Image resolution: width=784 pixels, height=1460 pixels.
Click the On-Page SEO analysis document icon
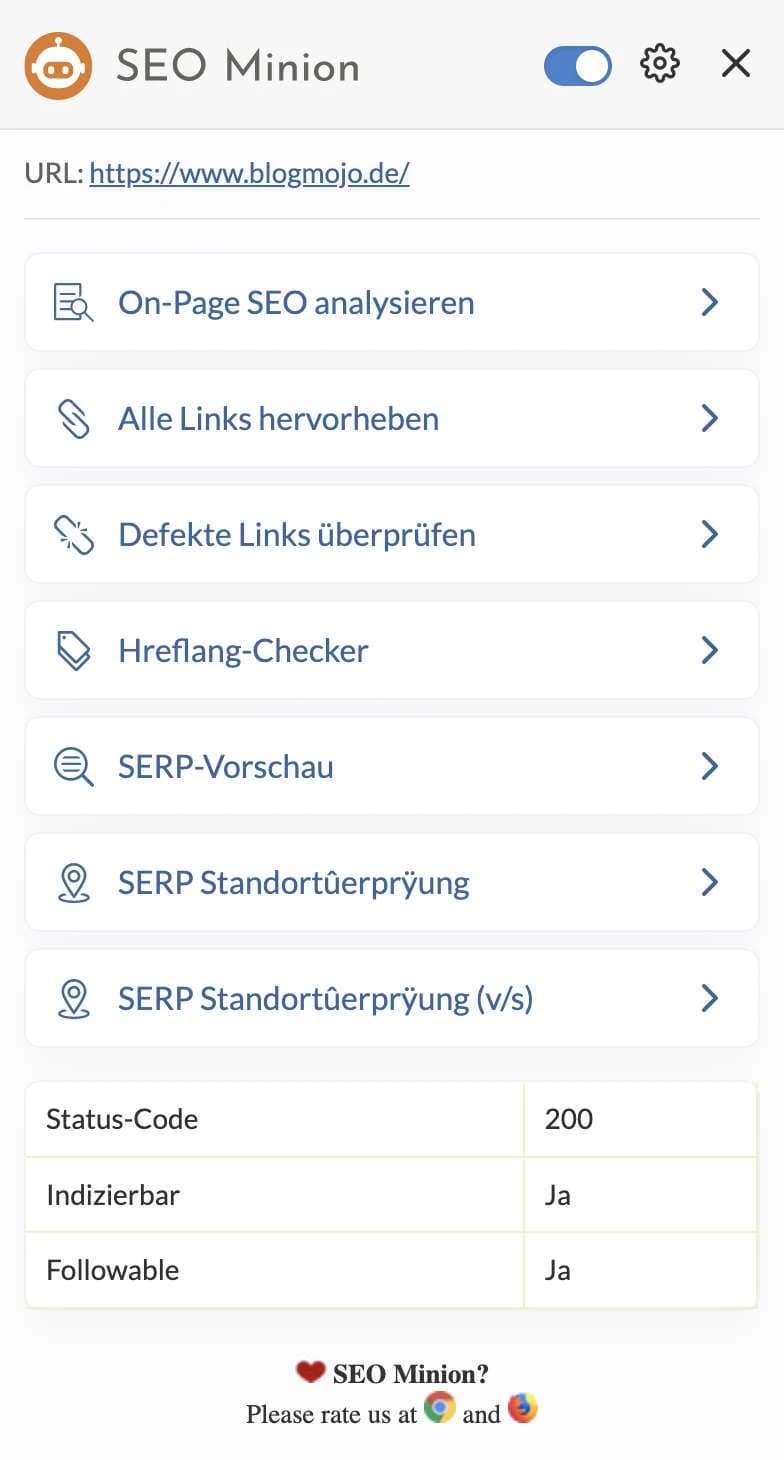pos(73,302)
